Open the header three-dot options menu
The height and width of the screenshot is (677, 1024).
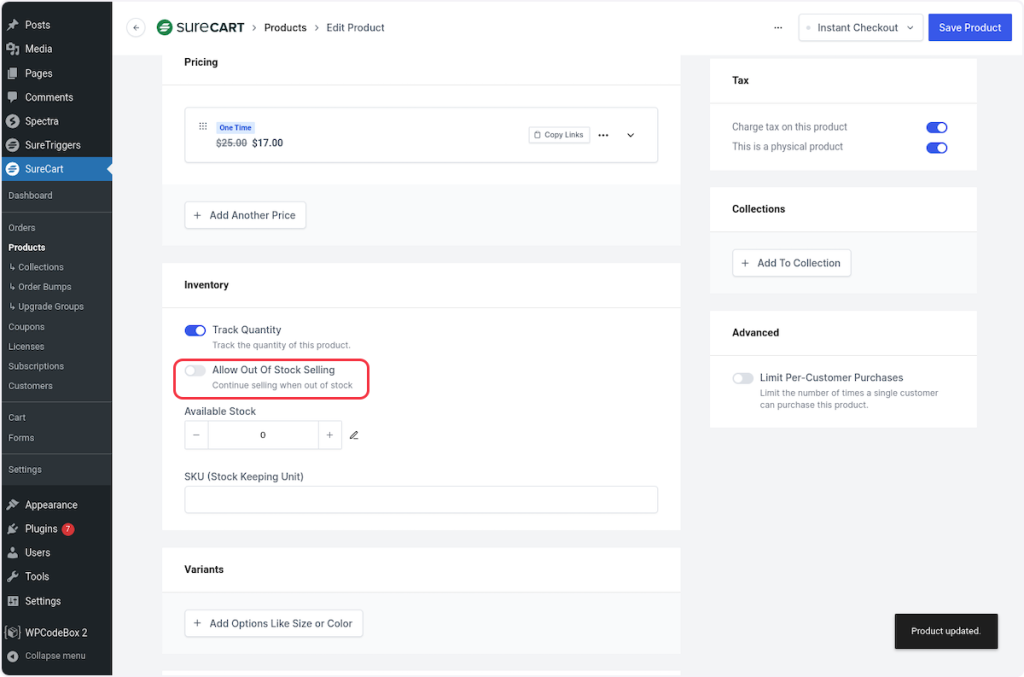(778, 28)
